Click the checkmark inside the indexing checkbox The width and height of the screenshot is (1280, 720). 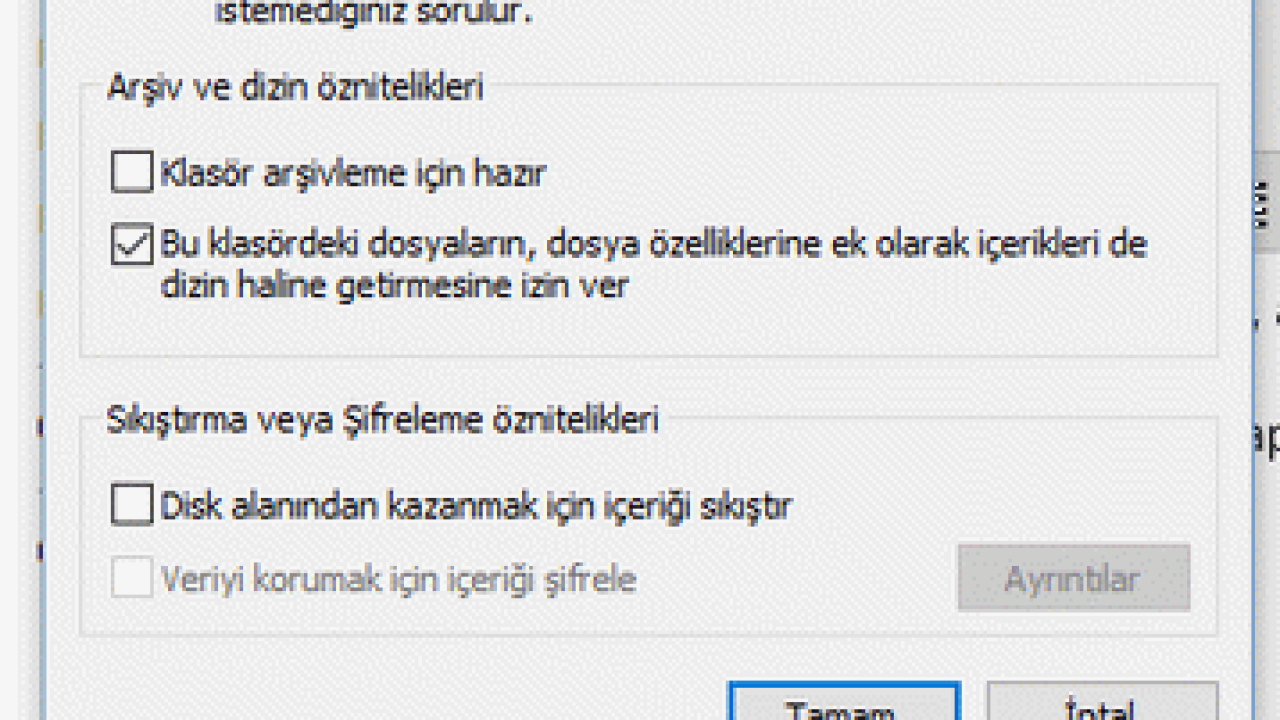(132, 244)
